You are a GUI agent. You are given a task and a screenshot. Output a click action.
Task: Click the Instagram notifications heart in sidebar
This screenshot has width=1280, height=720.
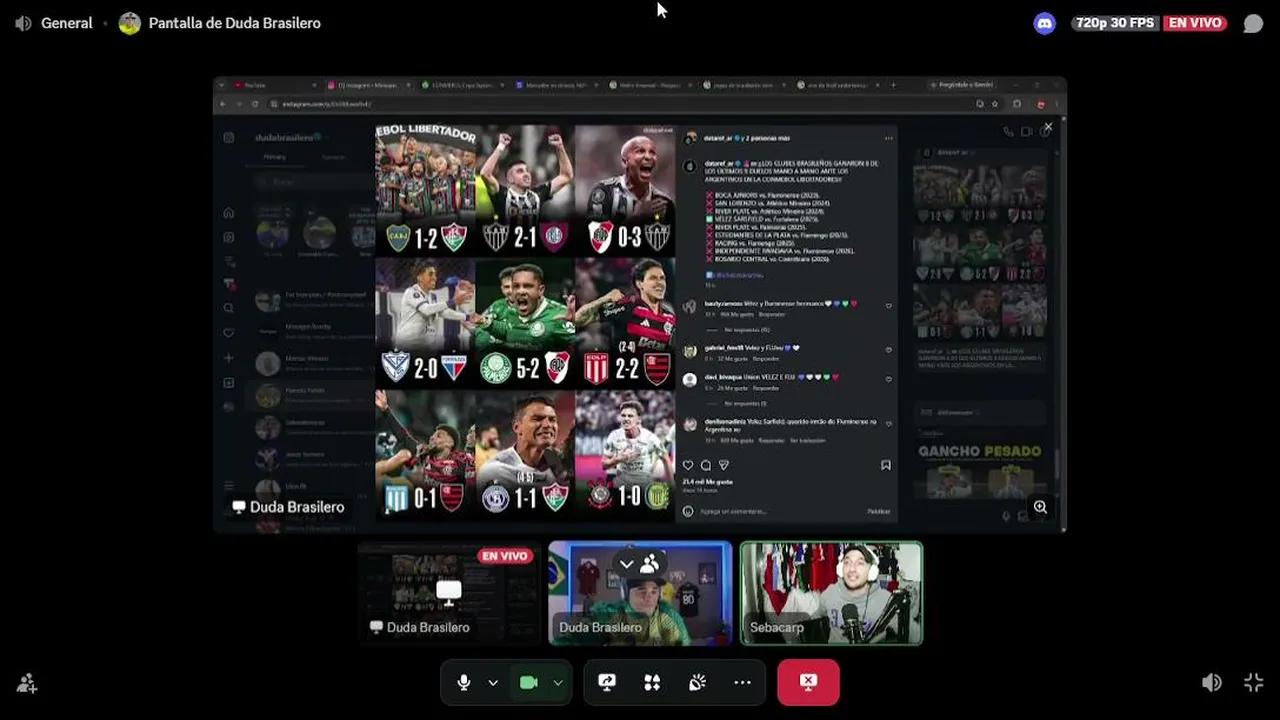[229, 333]
